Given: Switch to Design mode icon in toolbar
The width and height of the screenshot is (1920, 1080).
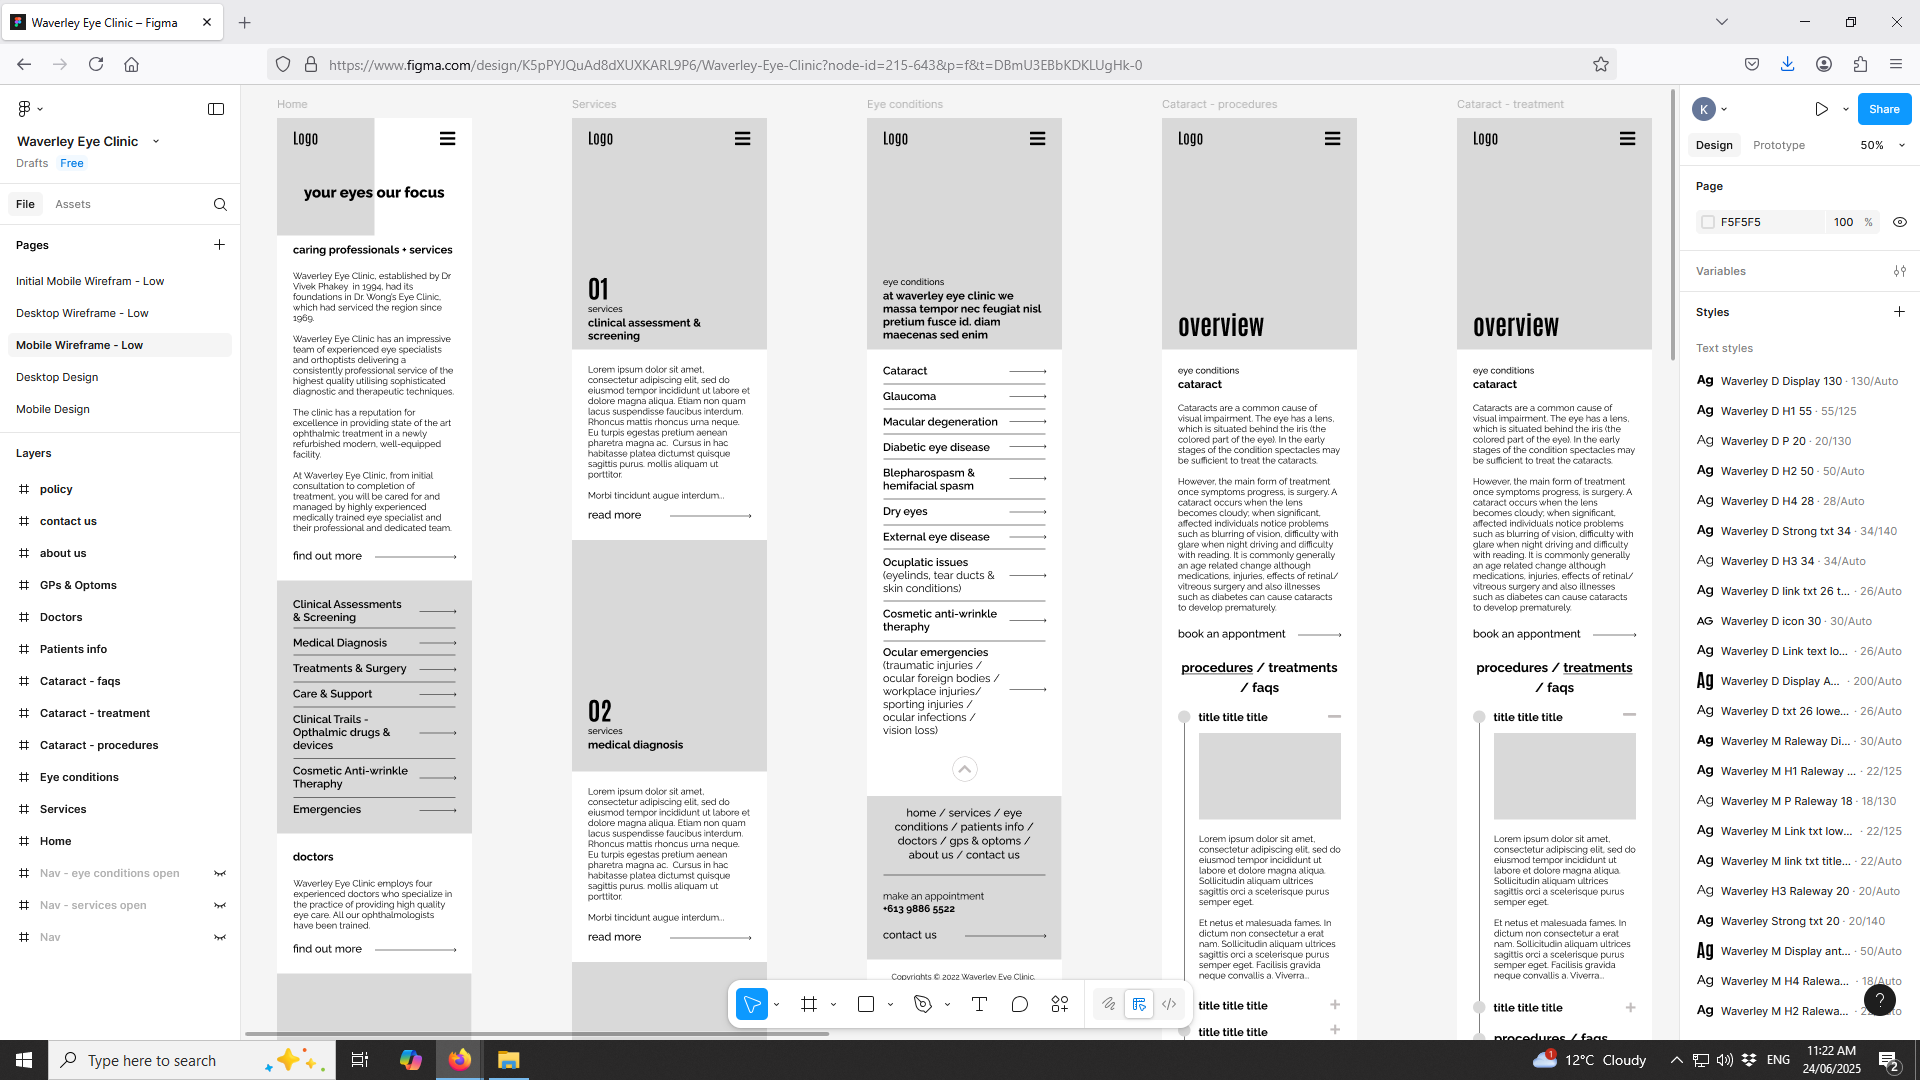Looking at the screenshot, I should 1139,1004.
